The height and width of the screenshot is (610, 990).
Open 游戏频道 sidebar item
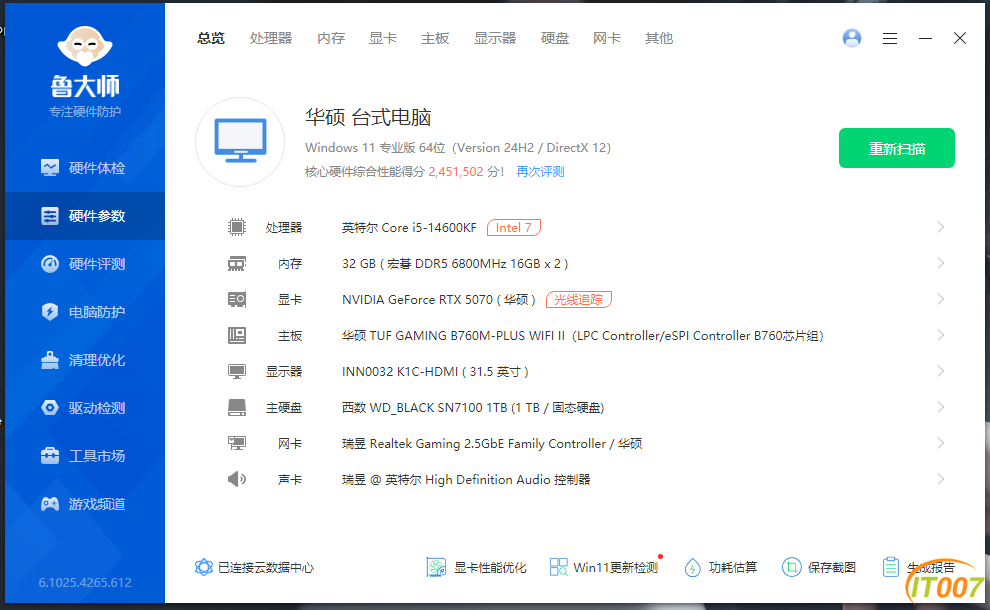coord(85,504)
